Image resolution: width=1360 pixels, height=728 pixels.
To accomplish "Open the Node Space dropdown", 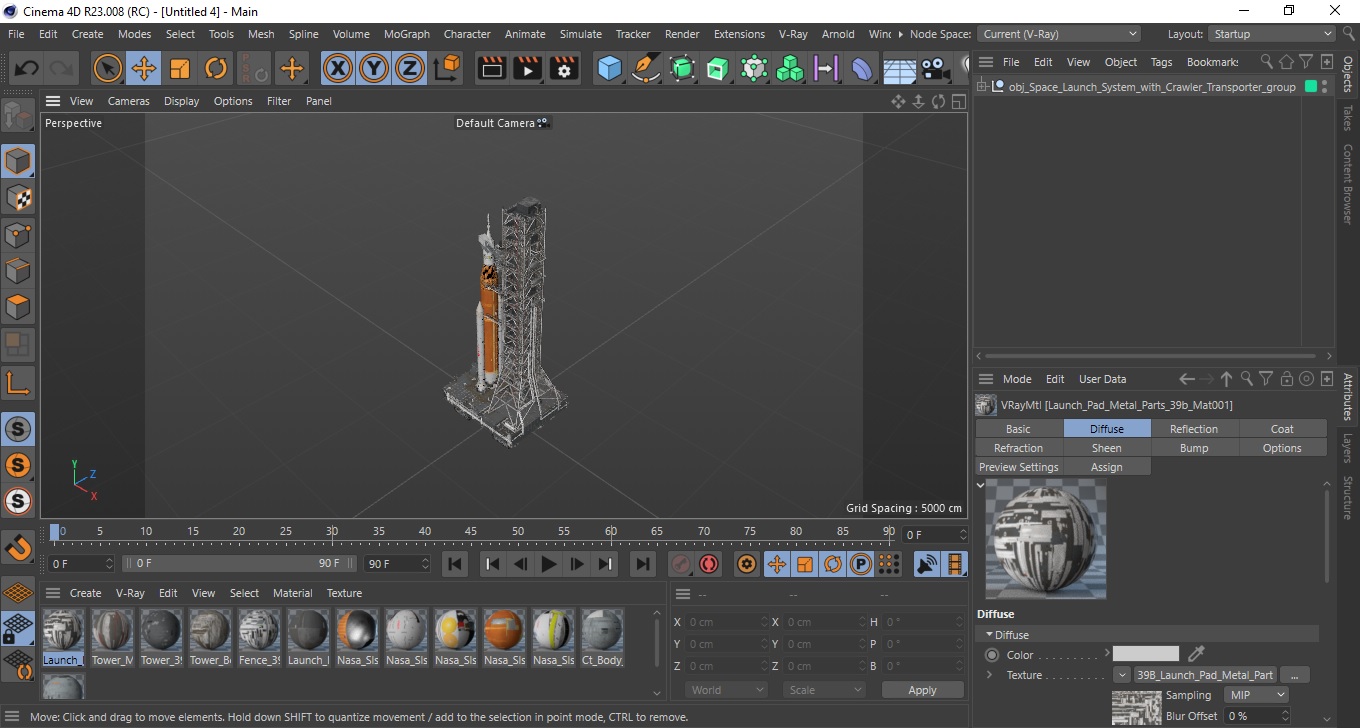I will tap(1058, 34).
